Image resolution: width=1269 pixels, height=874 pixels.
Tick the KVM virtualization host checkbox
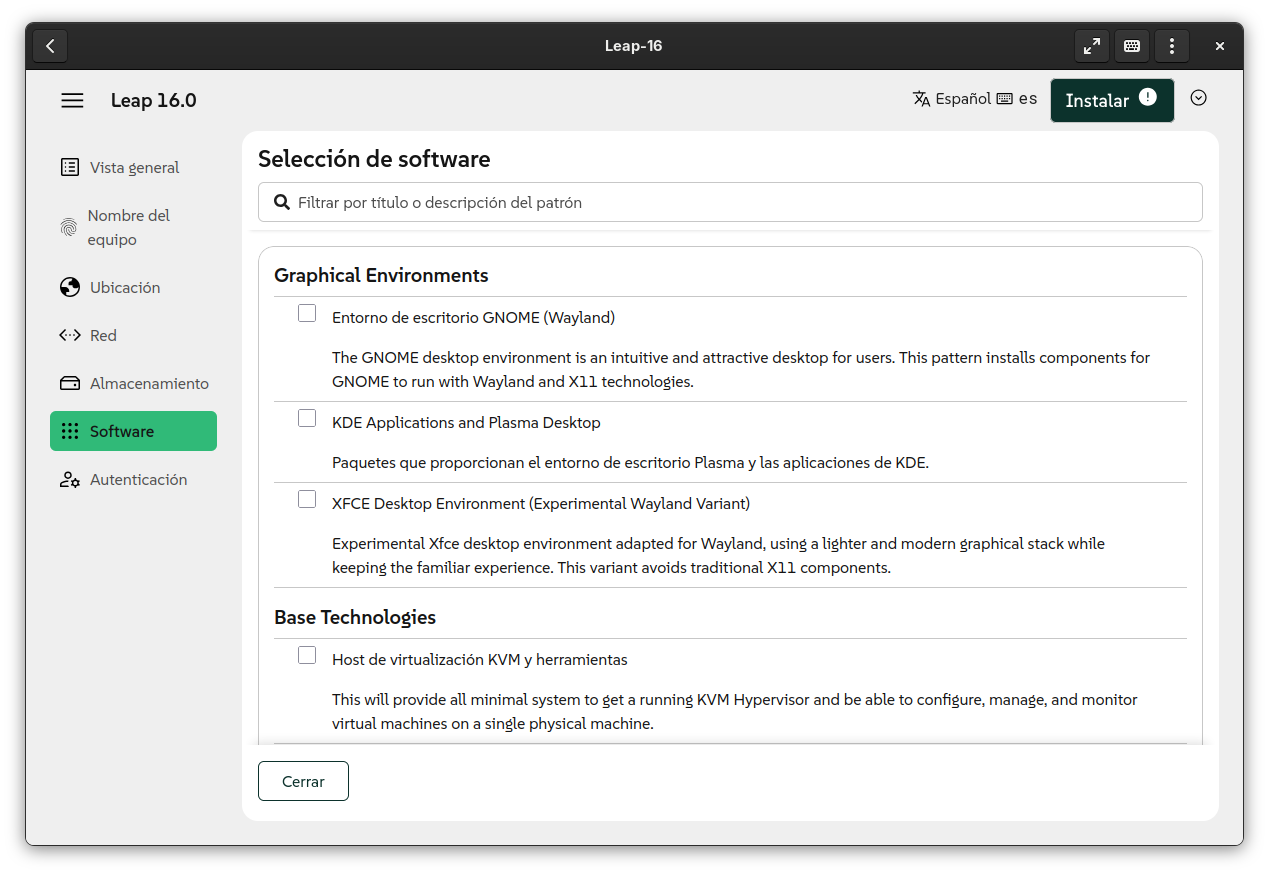tap(307, 656)
